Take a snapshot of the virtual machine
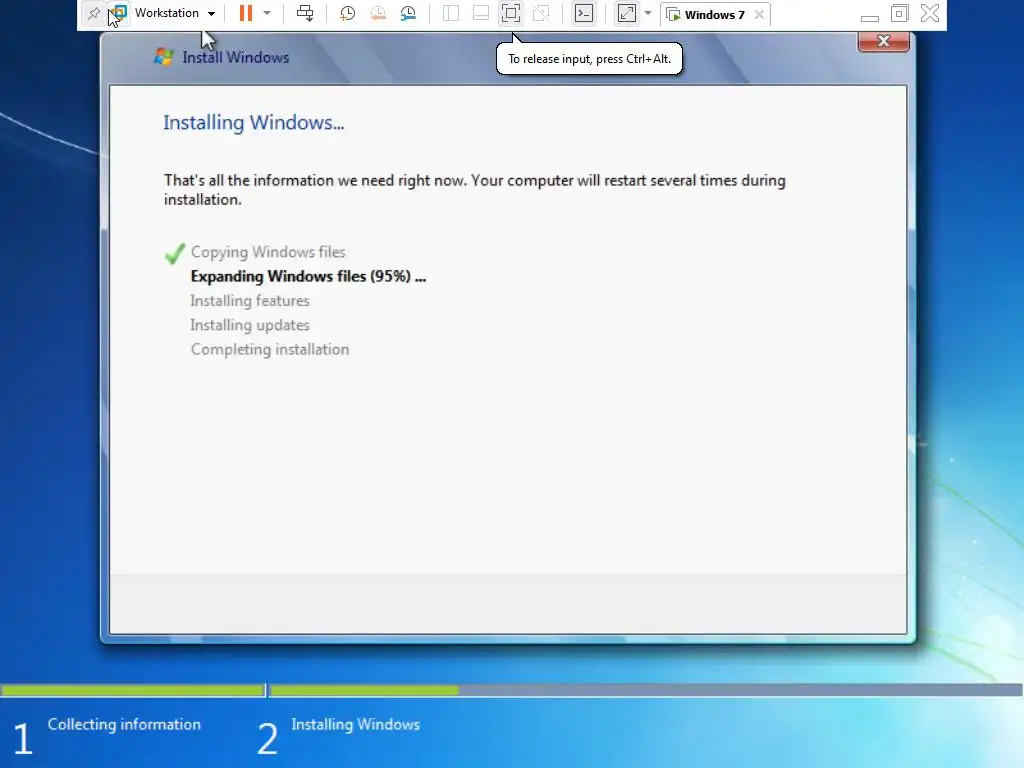 point(347,13)
